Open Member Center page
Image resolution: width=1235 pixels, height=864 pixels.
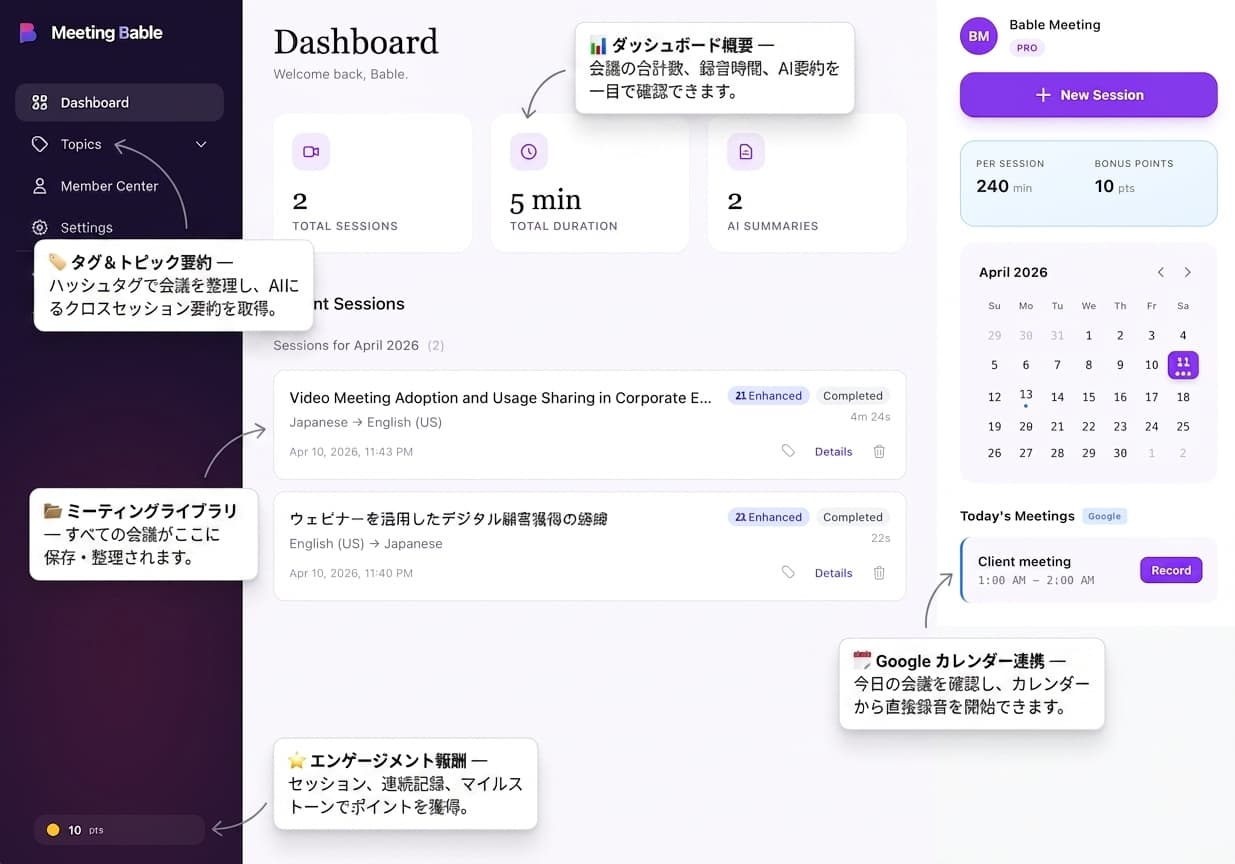(x=110, y=186)
